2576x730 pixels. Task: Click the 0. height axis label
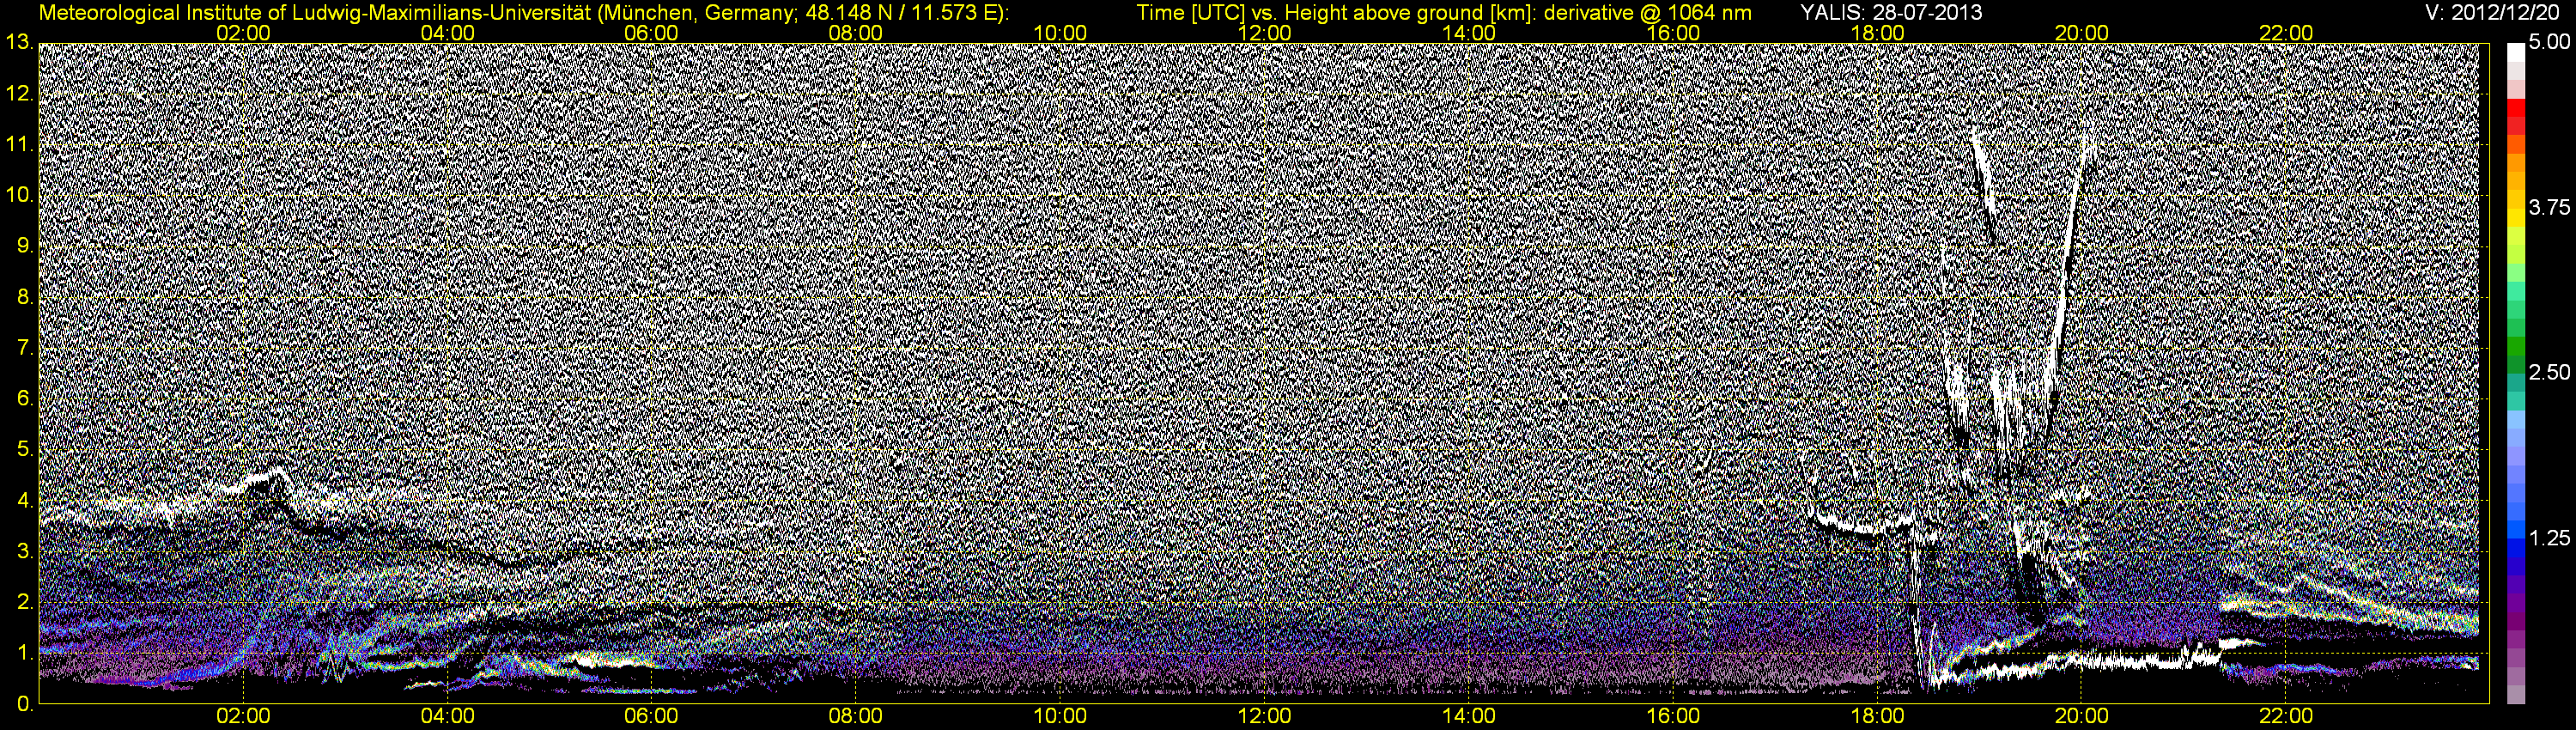pyautogui.click(x=25, y=705)
